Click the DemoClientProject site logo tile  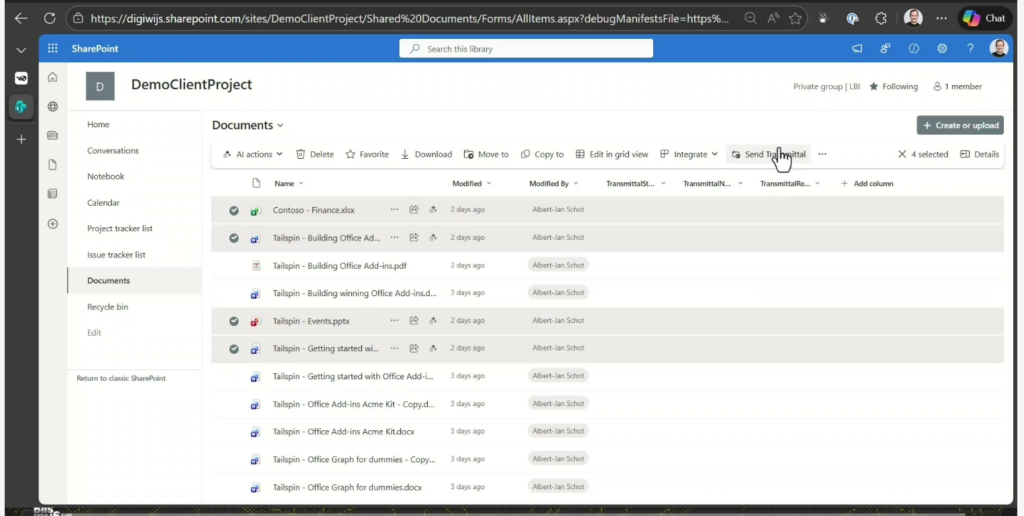pos(100,86)
